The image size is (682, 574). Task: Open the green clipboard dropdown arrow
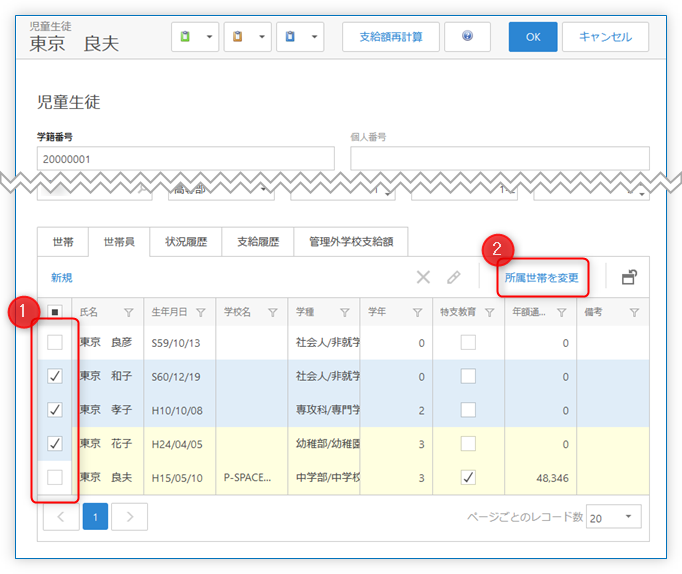[209, 37]
